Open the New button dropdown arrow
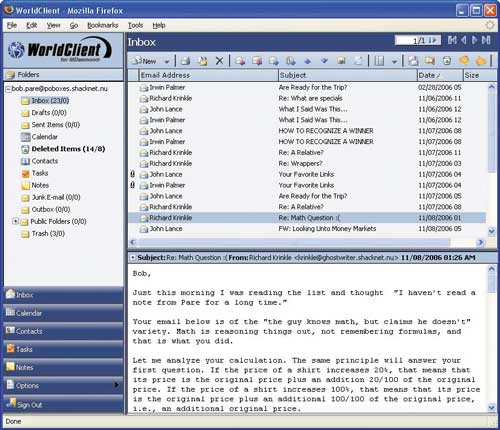500x430 pixels. pyautogui.click(x=167, y=61)
